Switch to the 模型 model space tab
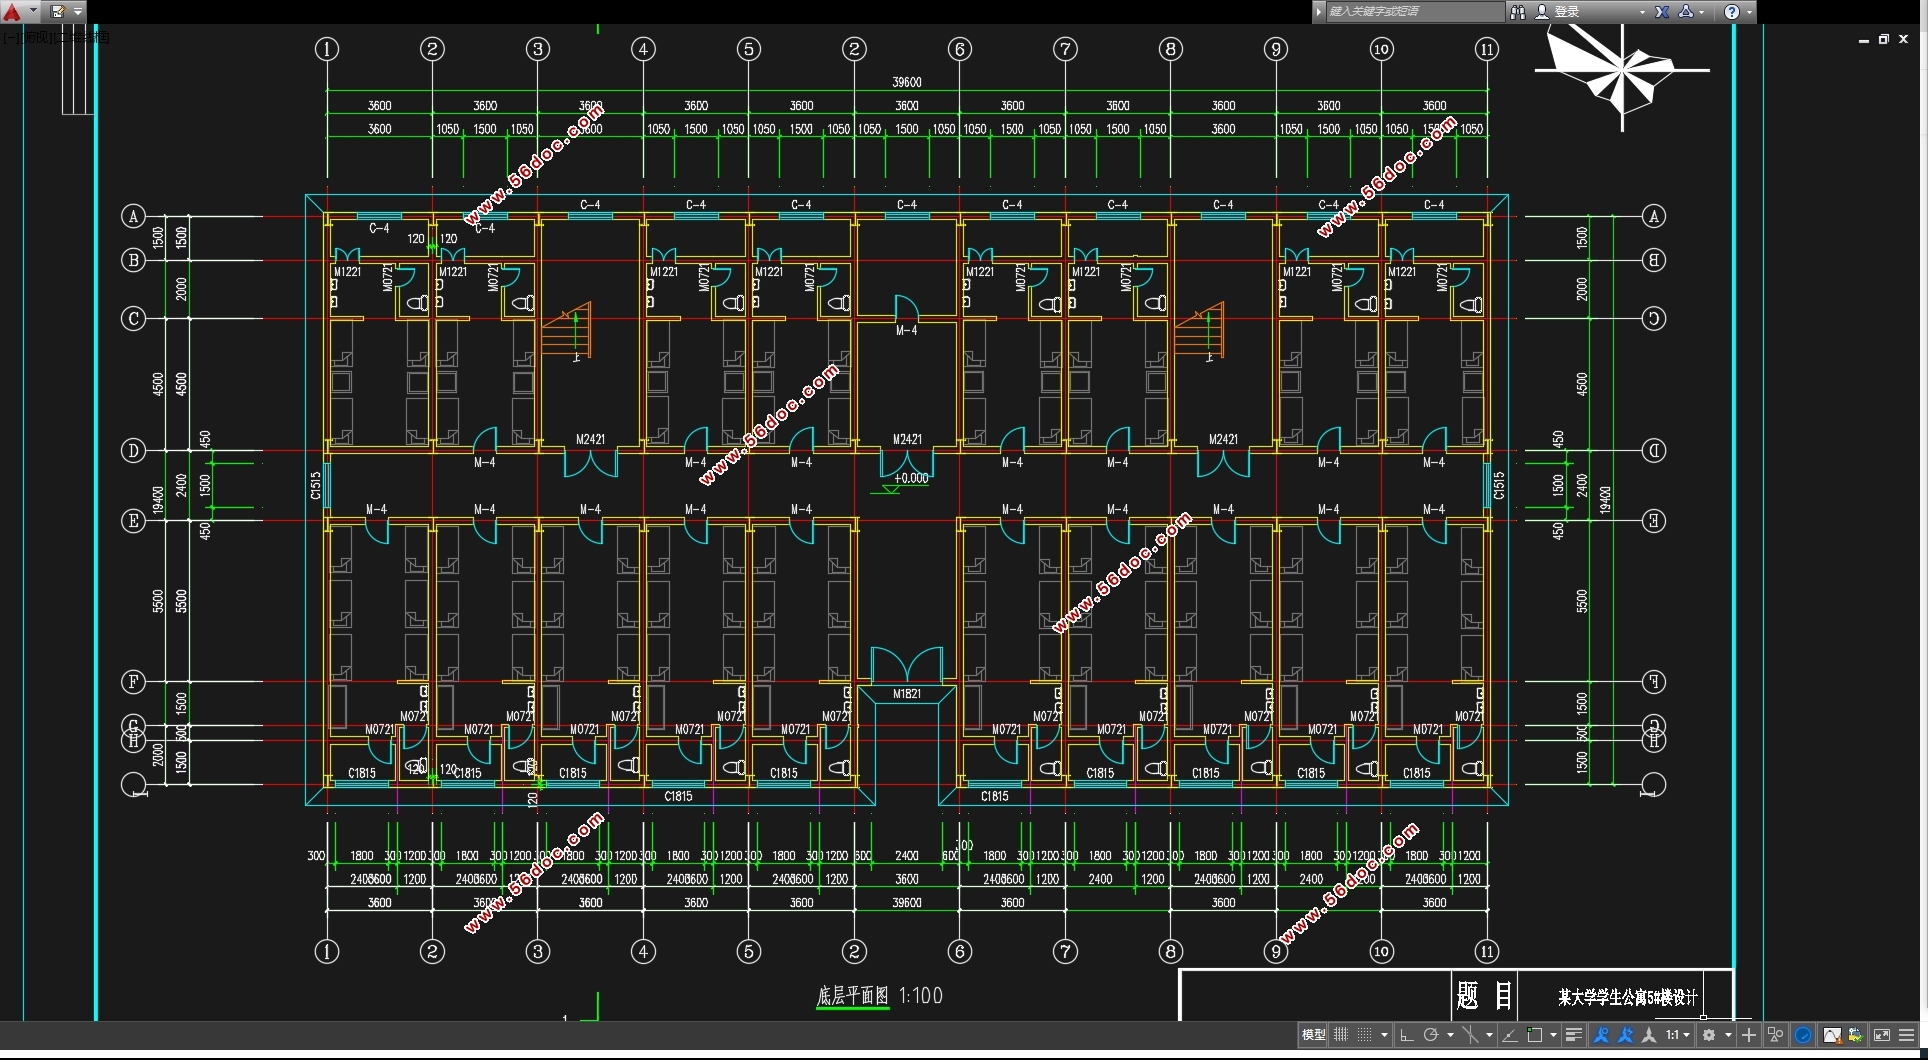The height and width of the screenshot is (1060, 1928). tap(1313, 1035)
